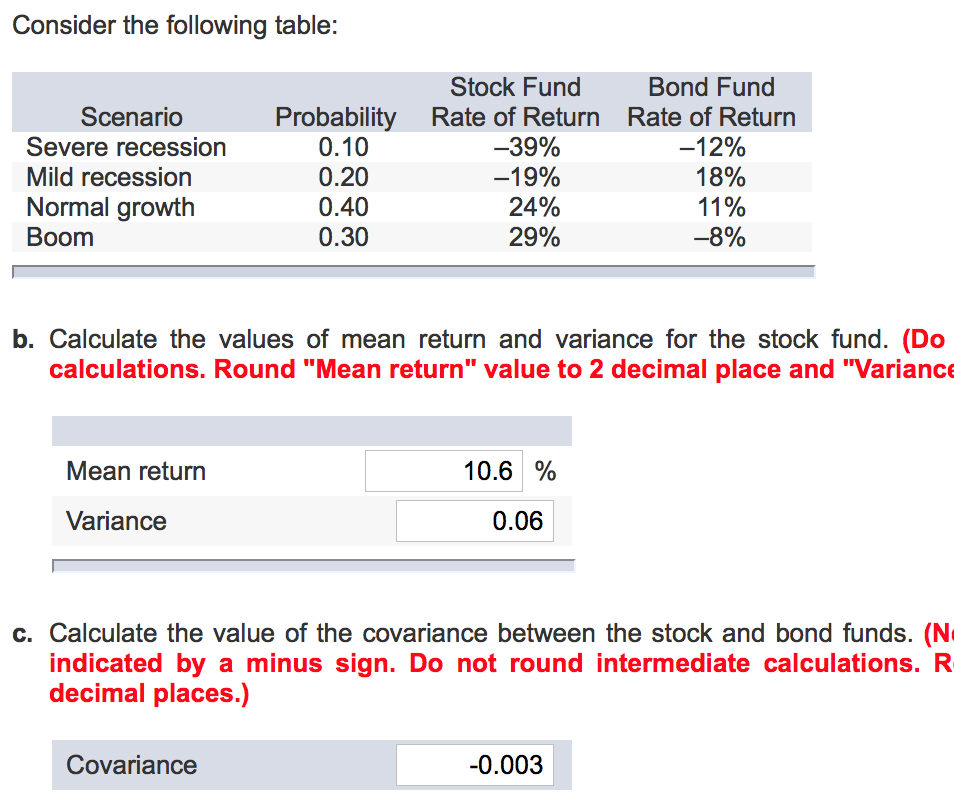The width and height of the screenshot is (954, 802).
Task: Select the Bond Fund Rate of Return header
Action: (711, 102)
